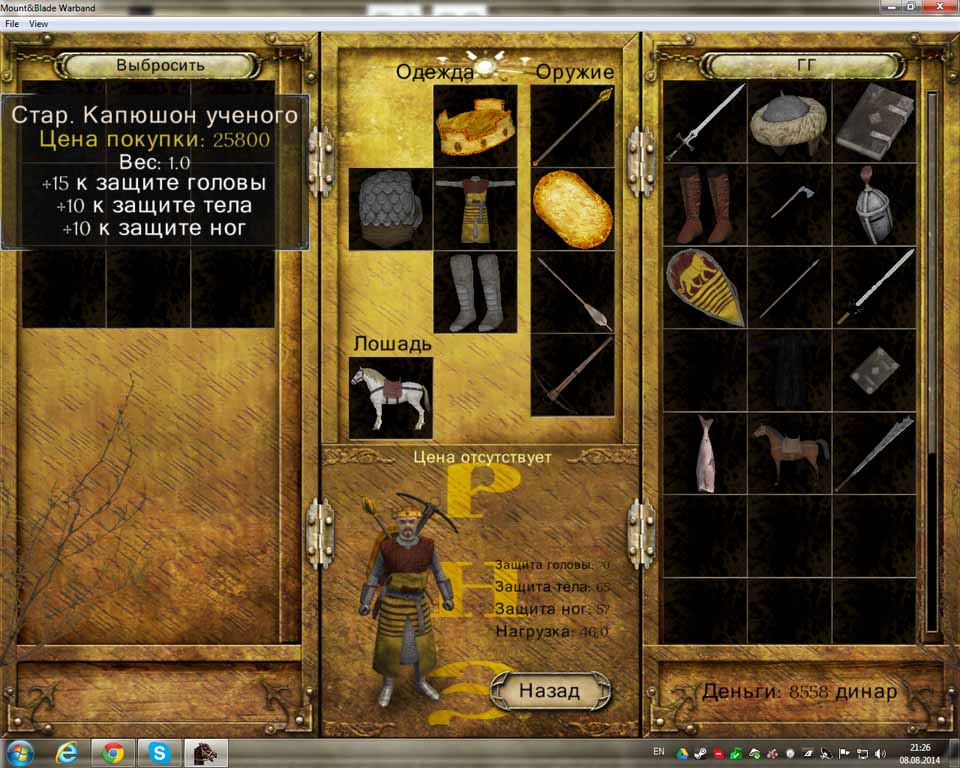Open the File menu
The width and height of the screenshot is (960, 768).
coord(12,23)
